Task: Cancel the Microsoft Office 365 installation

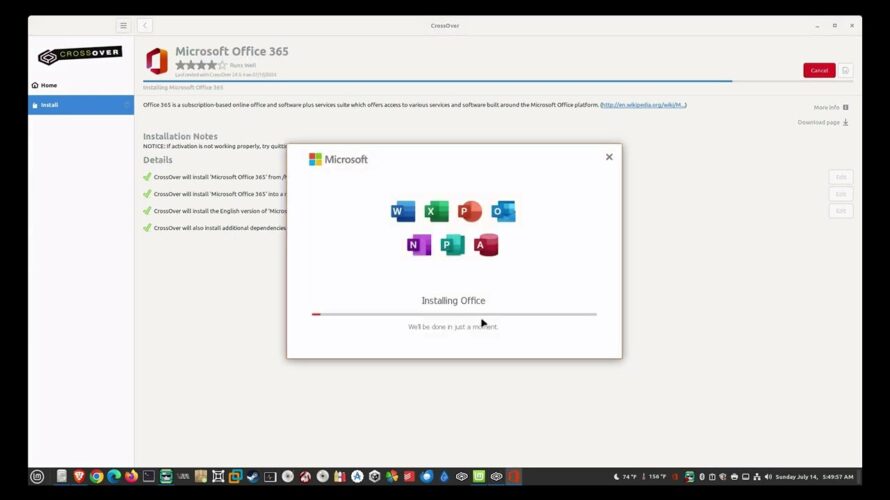Action: pyautogui.click(x=819, y=70)
